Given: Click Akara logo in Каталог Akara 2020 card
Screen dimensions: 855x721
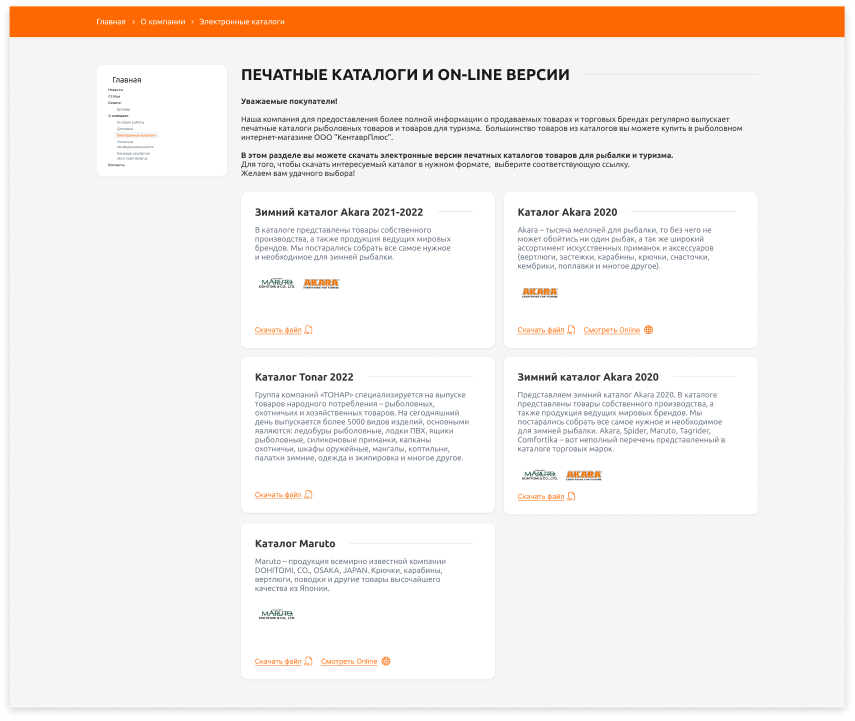Looking at the screenshot, I should (x=540, y=293).
